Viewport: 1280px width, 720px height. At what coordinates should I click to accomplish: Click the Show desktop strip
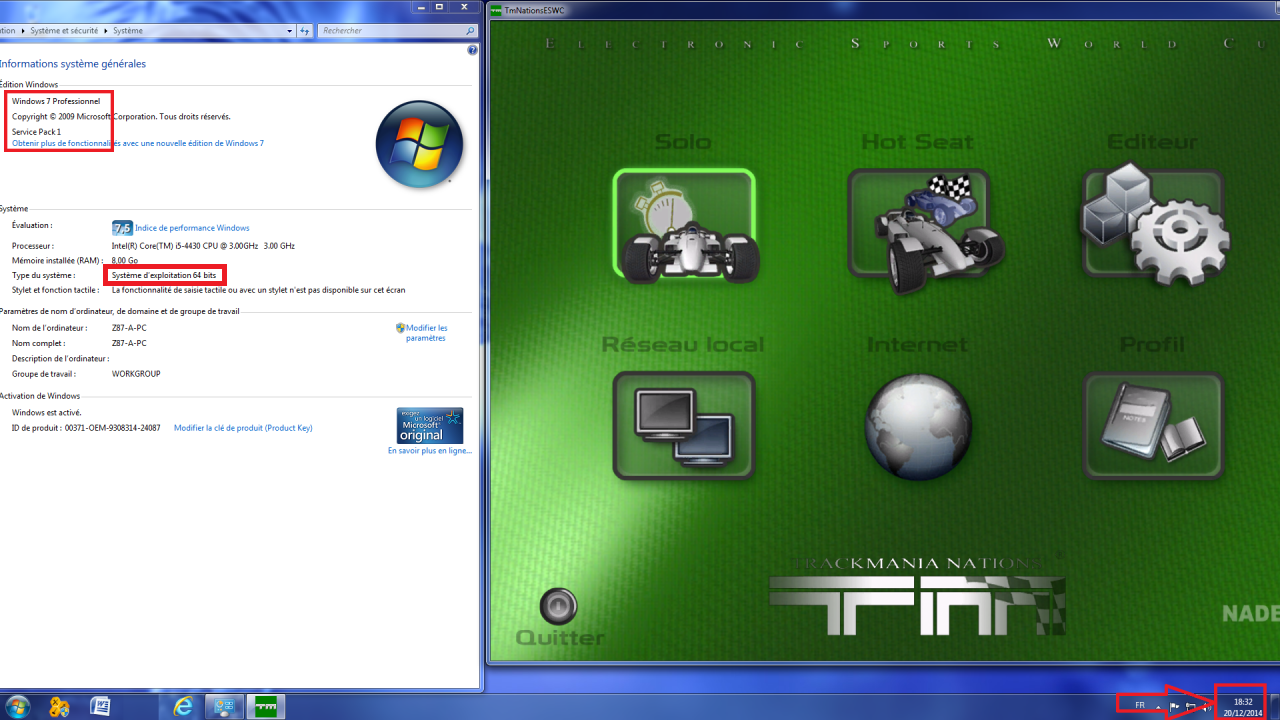(x=1274, y=706)
